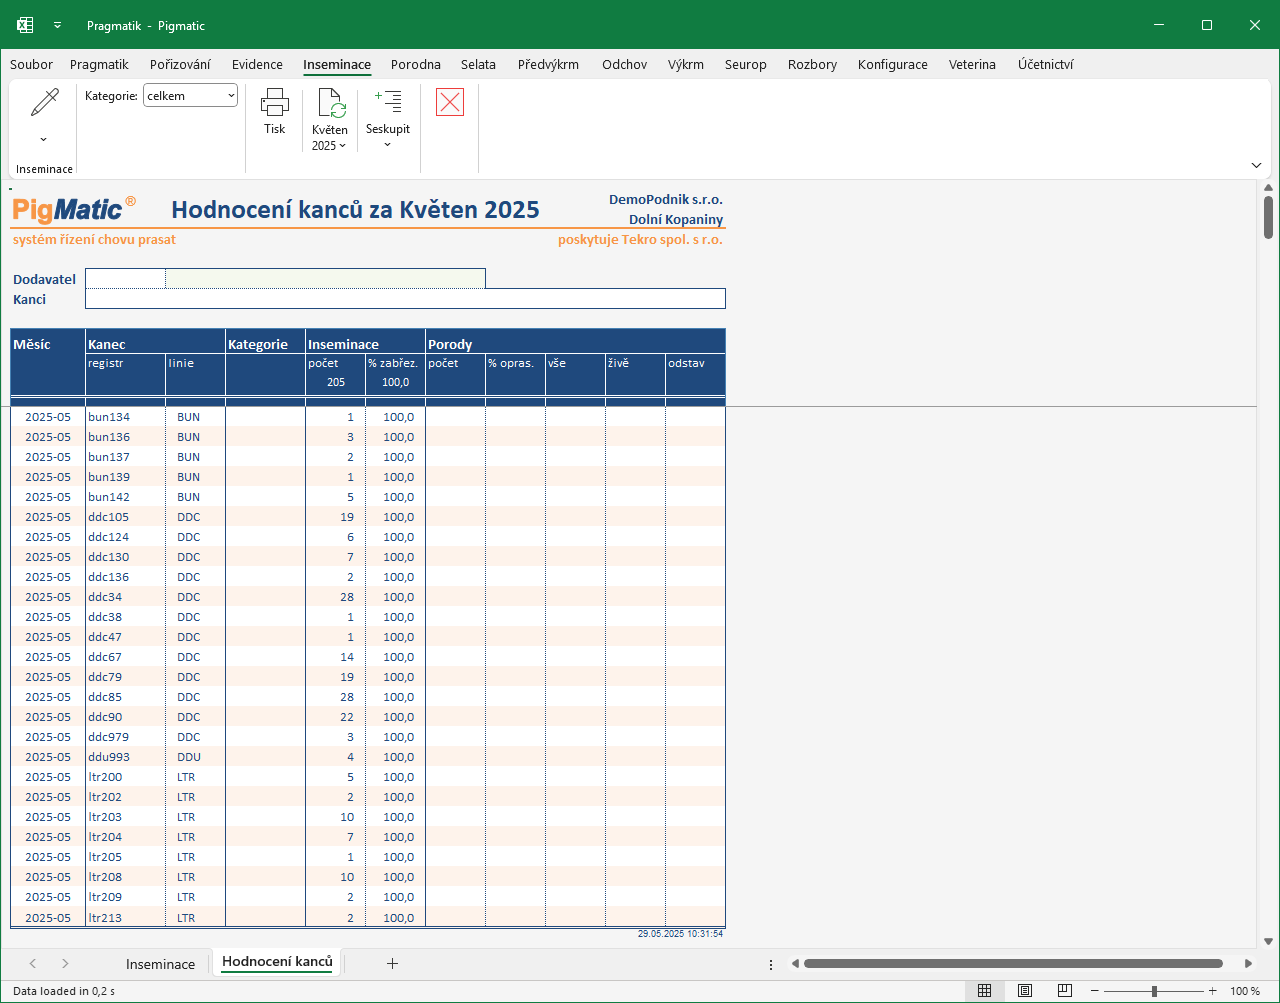1280x1003 pixels.
Task: Click the ddu993 boar registration cell
Action: [125, 757]
